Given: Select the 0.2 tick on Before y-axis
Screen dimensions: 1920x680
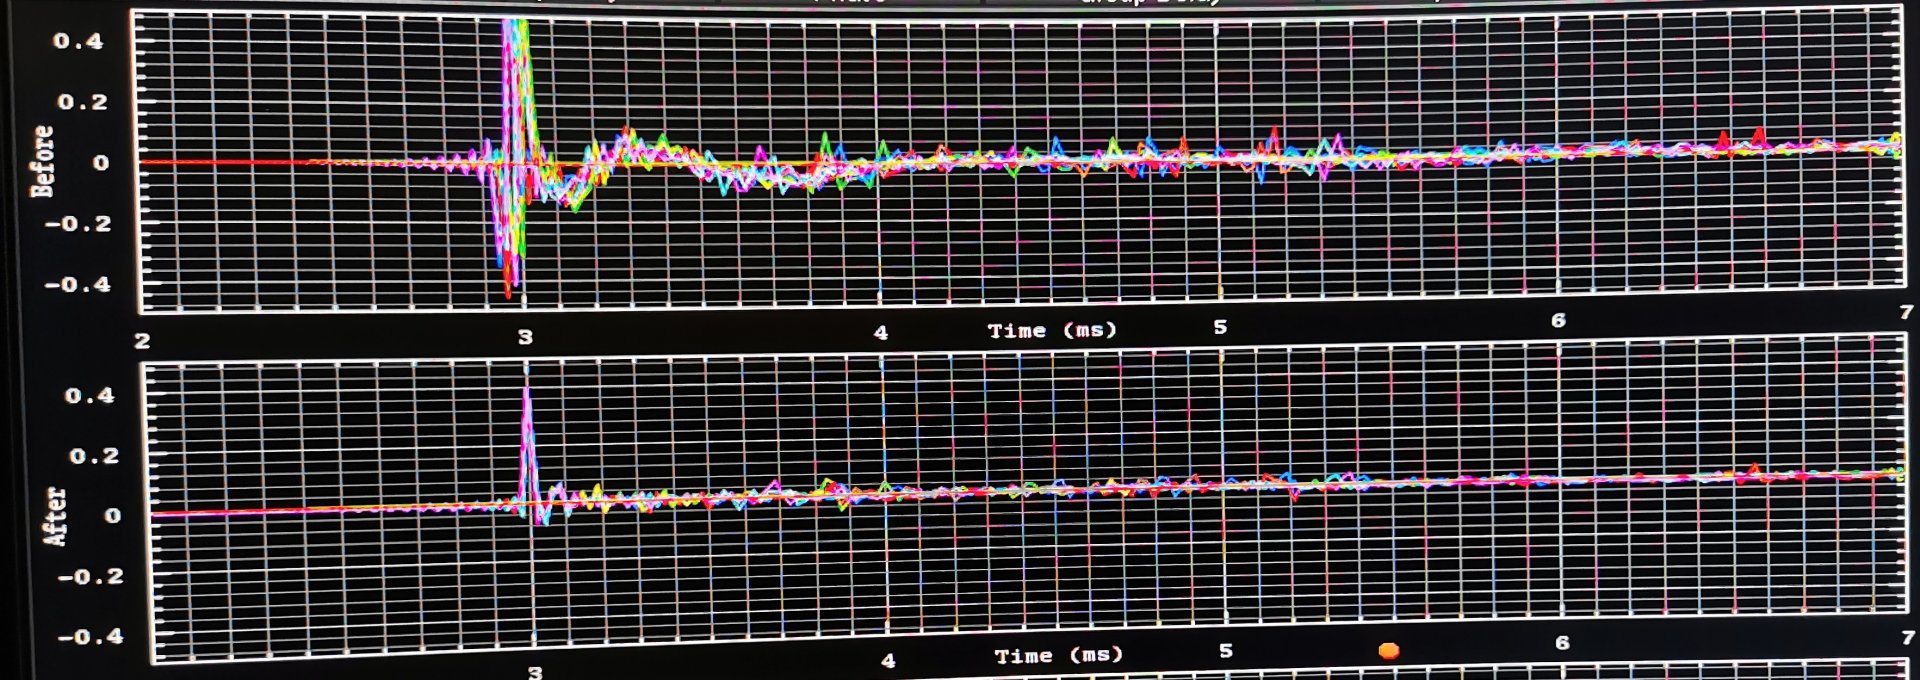Looking at the screenshot, I should (82, 102).
